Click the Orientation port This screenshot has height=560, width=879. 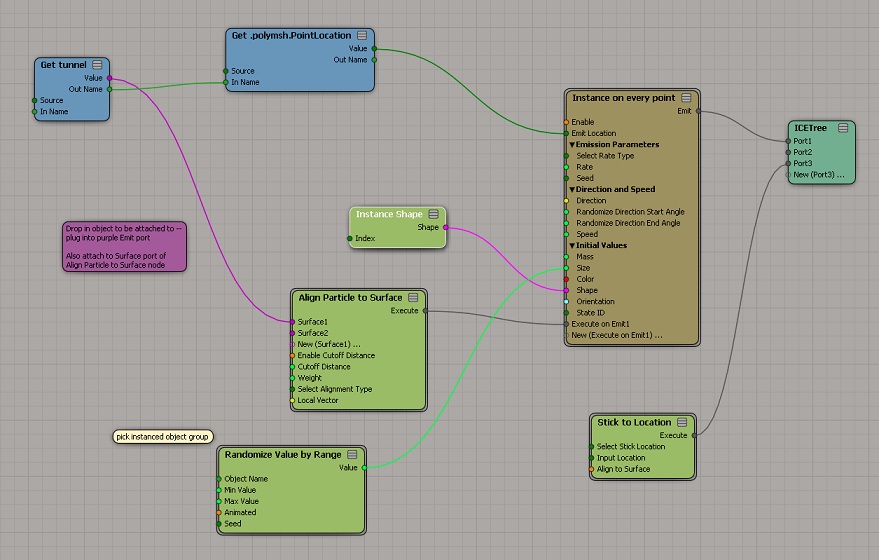coord(566,302)
